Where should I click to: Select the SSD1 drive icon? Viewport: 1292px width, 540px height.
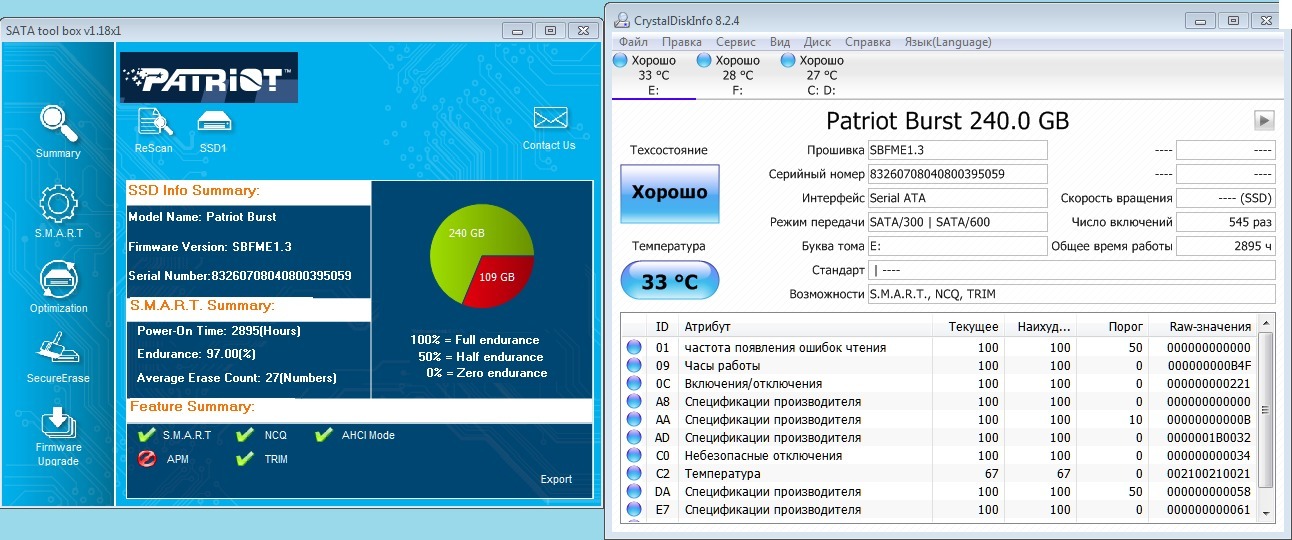point(214,123)
